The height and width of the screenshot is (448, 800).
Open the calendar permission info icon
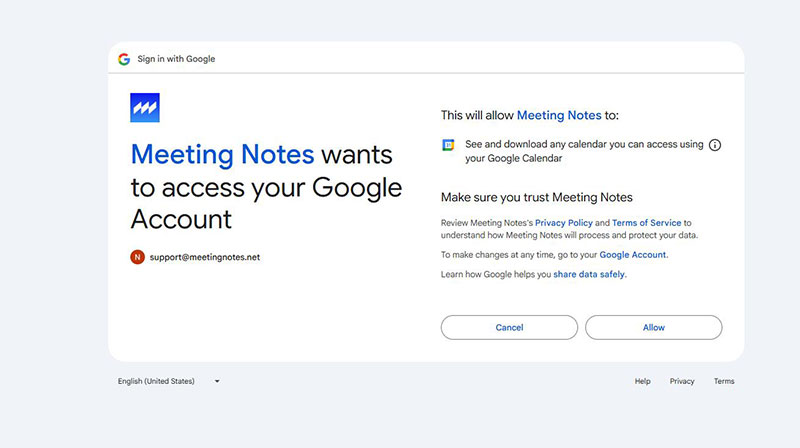point(714,145)
